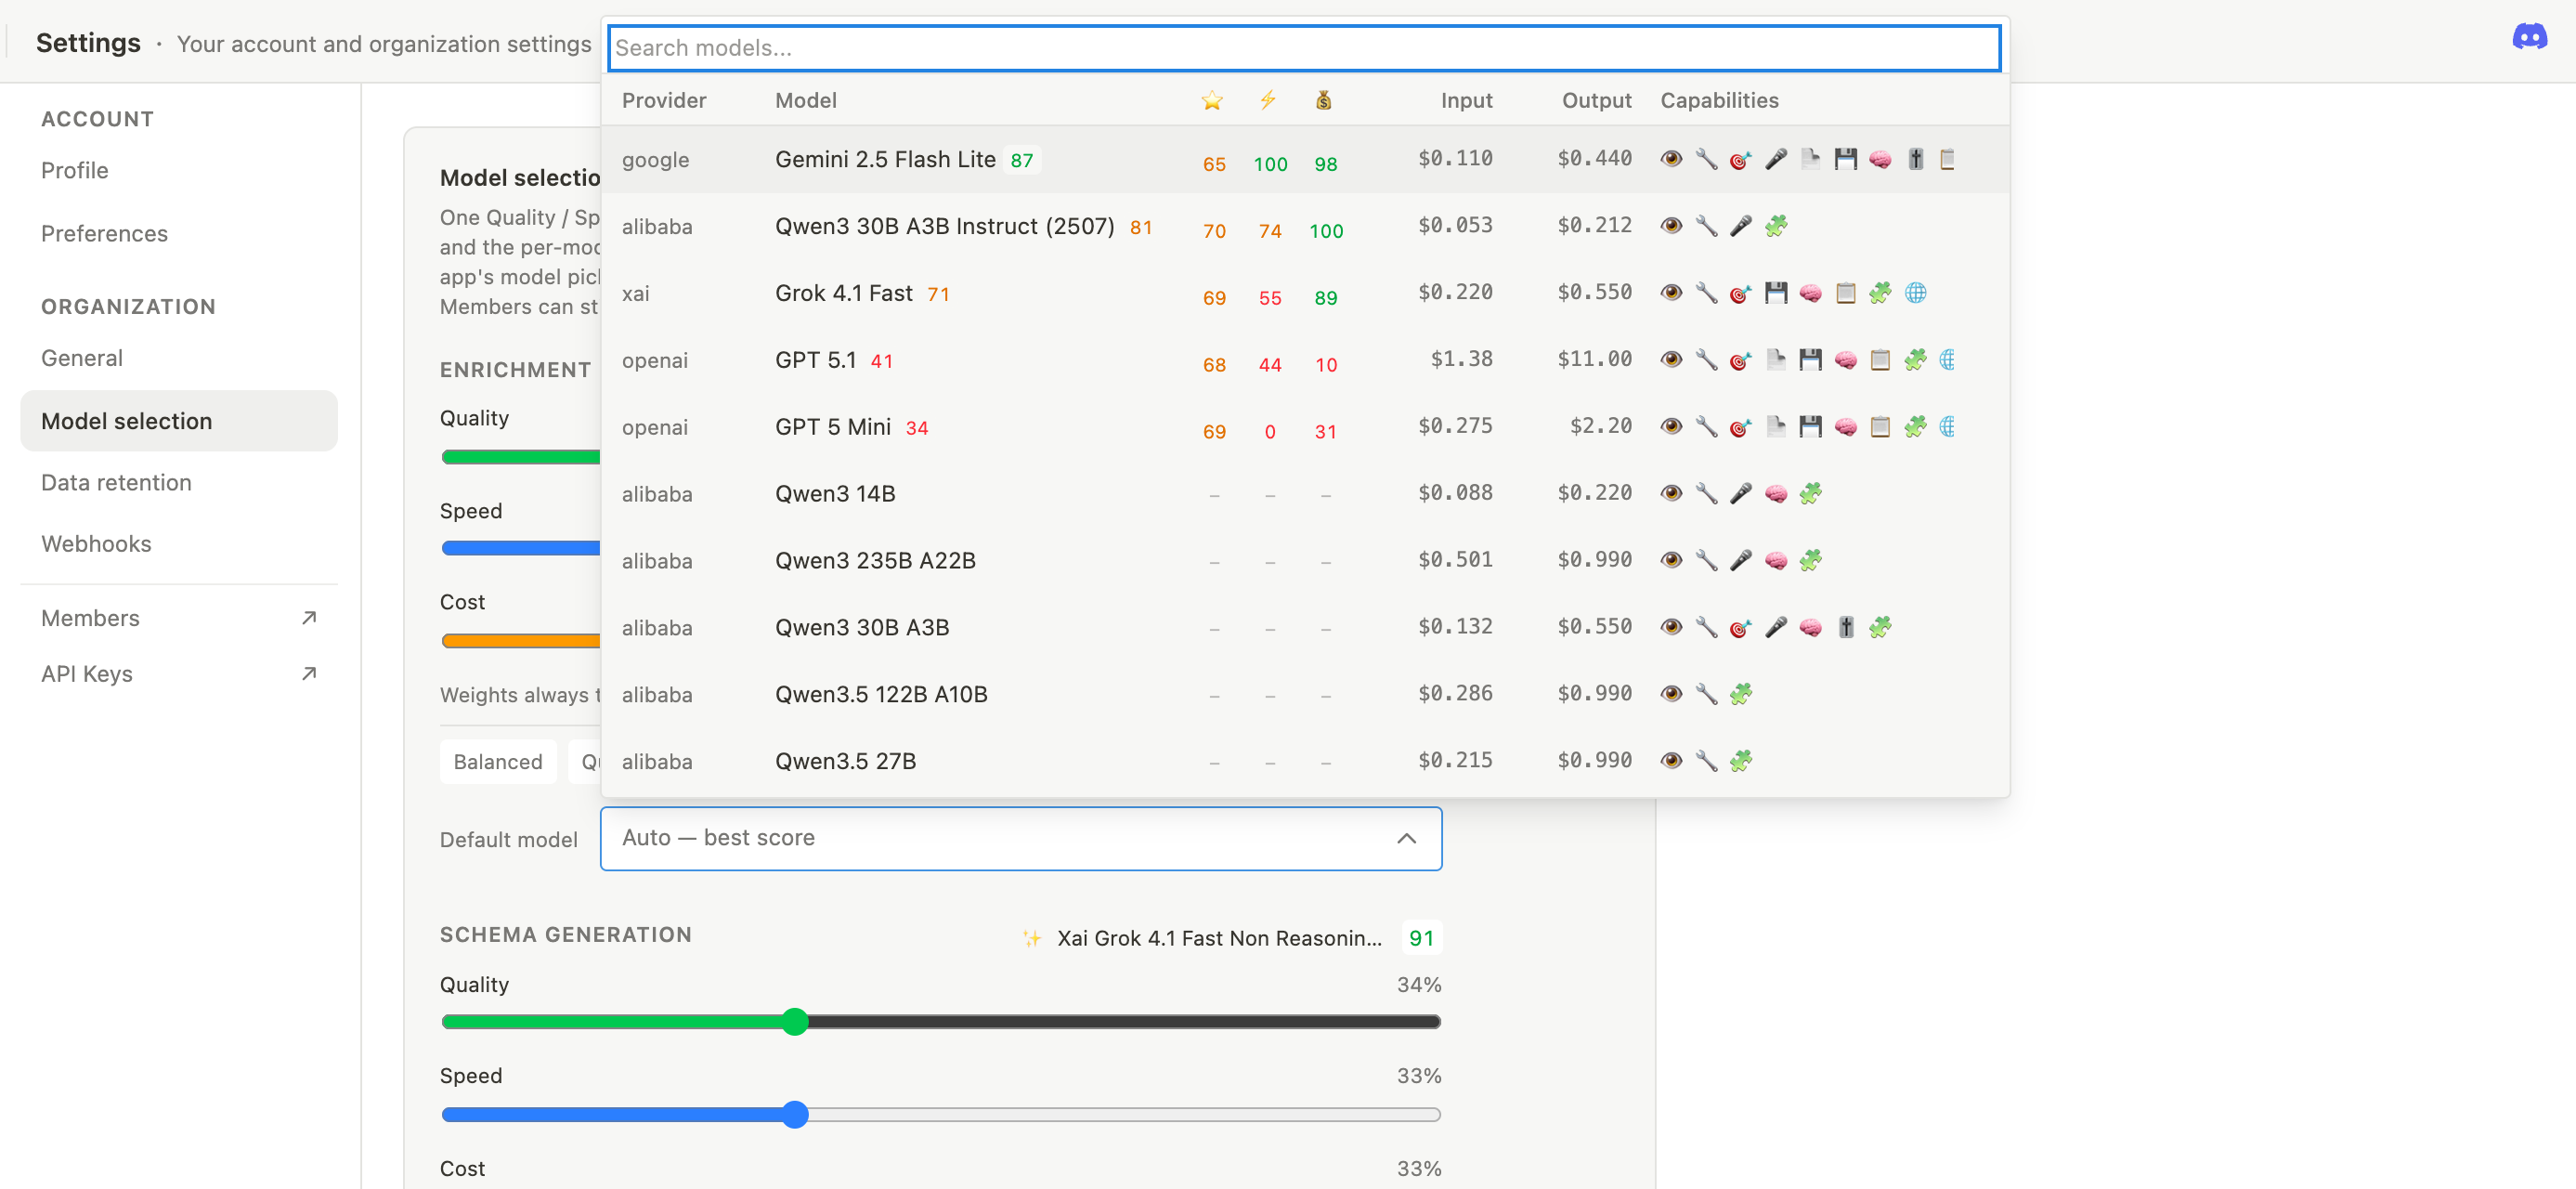Click the puzzle icon in Qwen3.5 27B row
Image resolution: width=2576 pixels, height=1189 pixels.
pyautogui.click(x=1741, y=761)
